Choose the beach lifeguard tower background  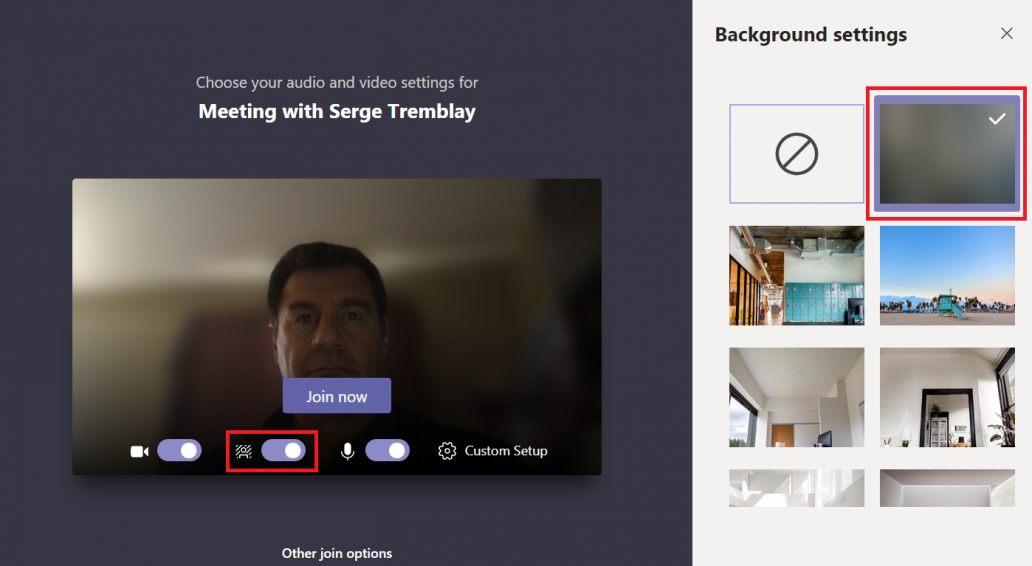pyautogui.click(x=947, y=276)
